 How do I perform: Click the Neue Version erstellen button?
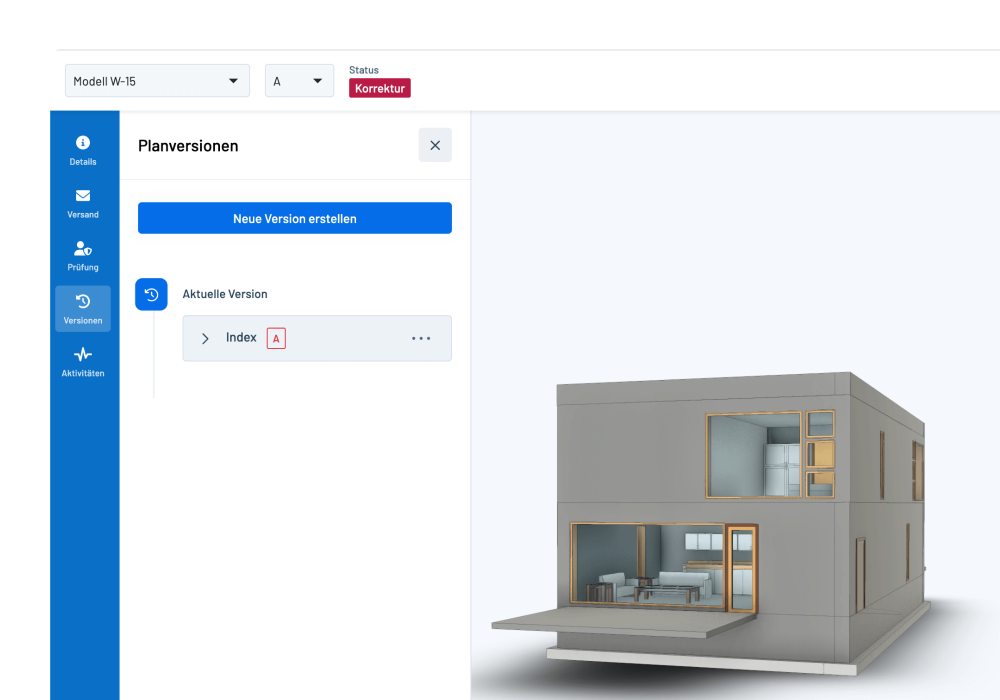click(295, 218)
